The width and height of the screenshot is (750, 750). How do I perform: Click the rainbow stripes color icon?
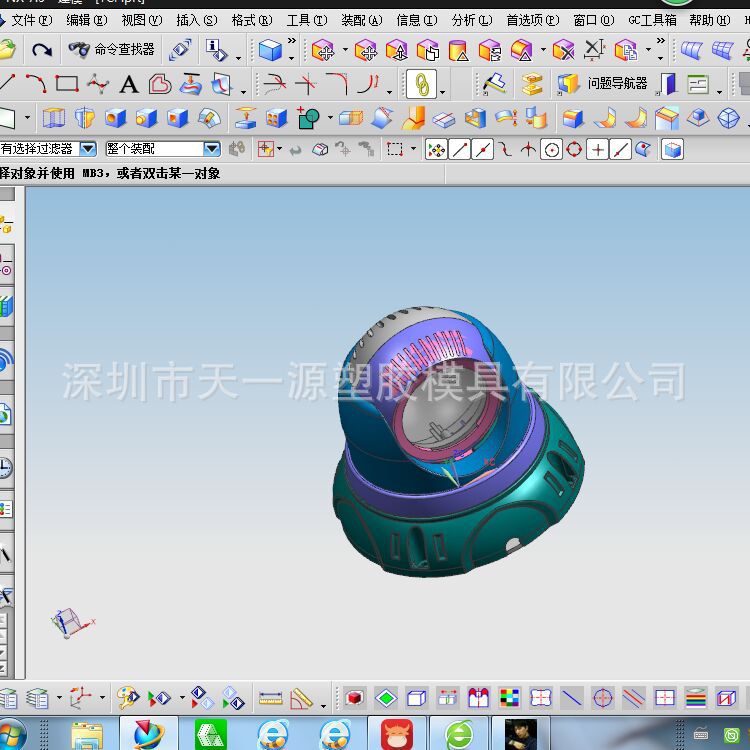696,698
